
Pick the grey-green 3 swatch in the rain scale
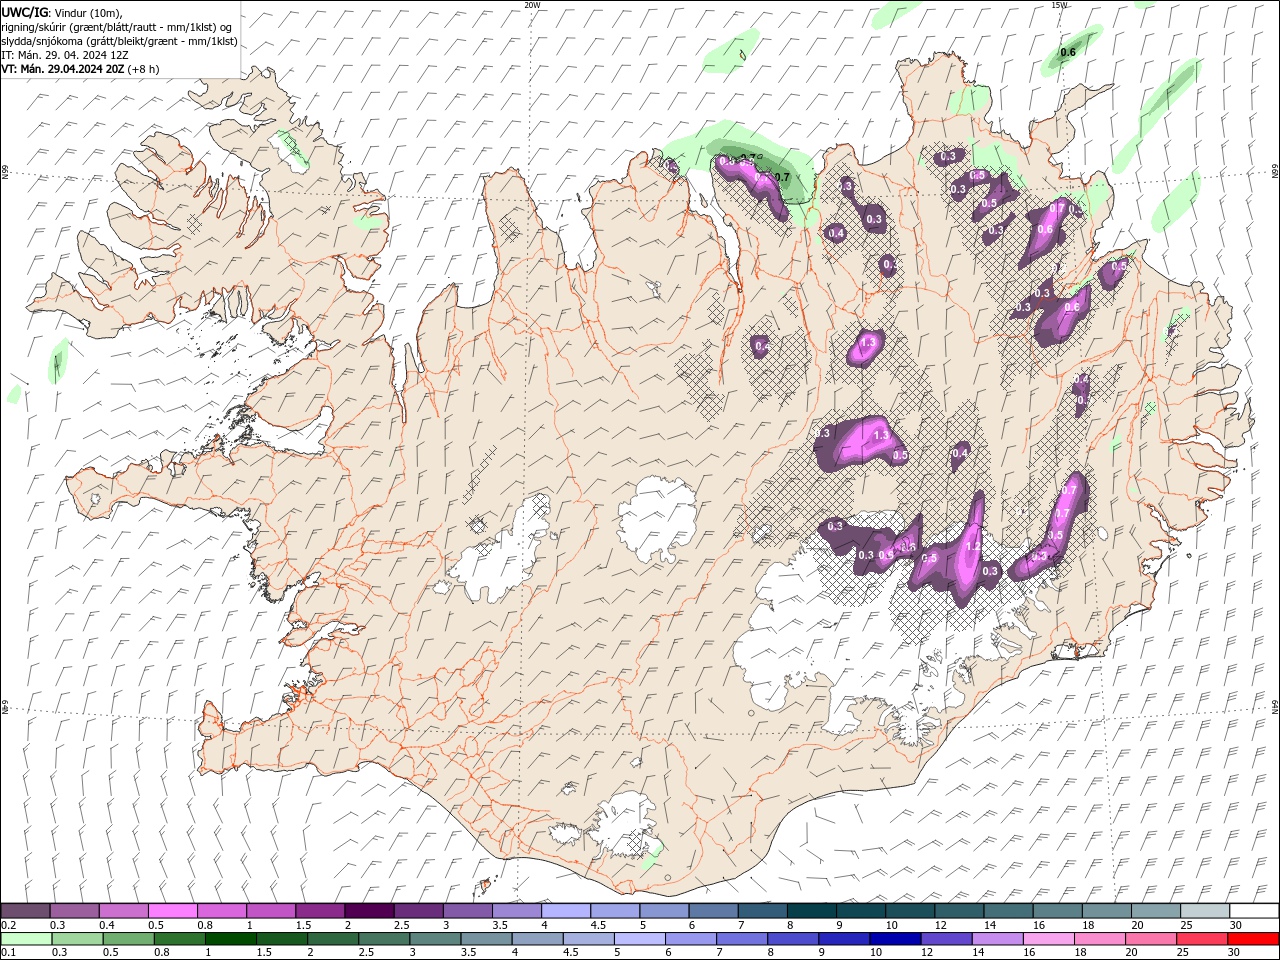[x=435, y=939]
